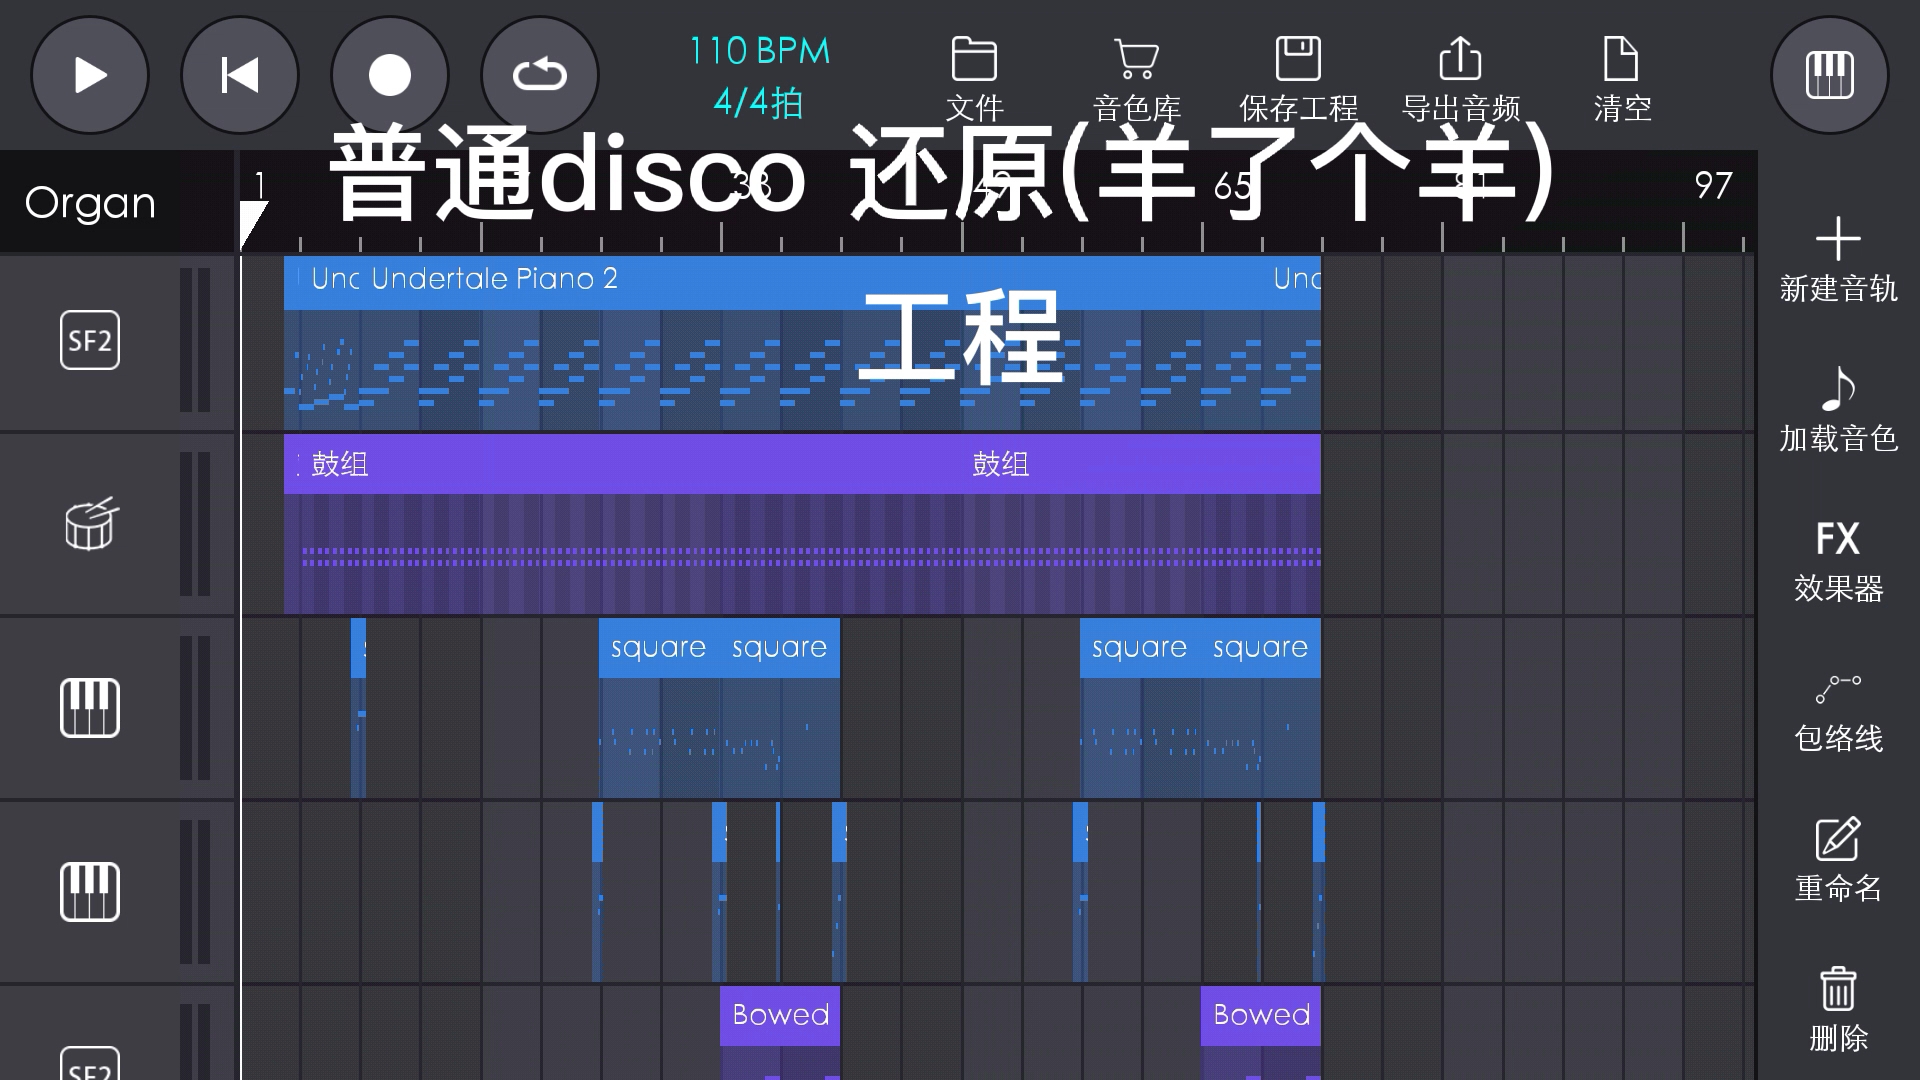
Task: Select the first square clip
Action: click(x=659, y=708)
